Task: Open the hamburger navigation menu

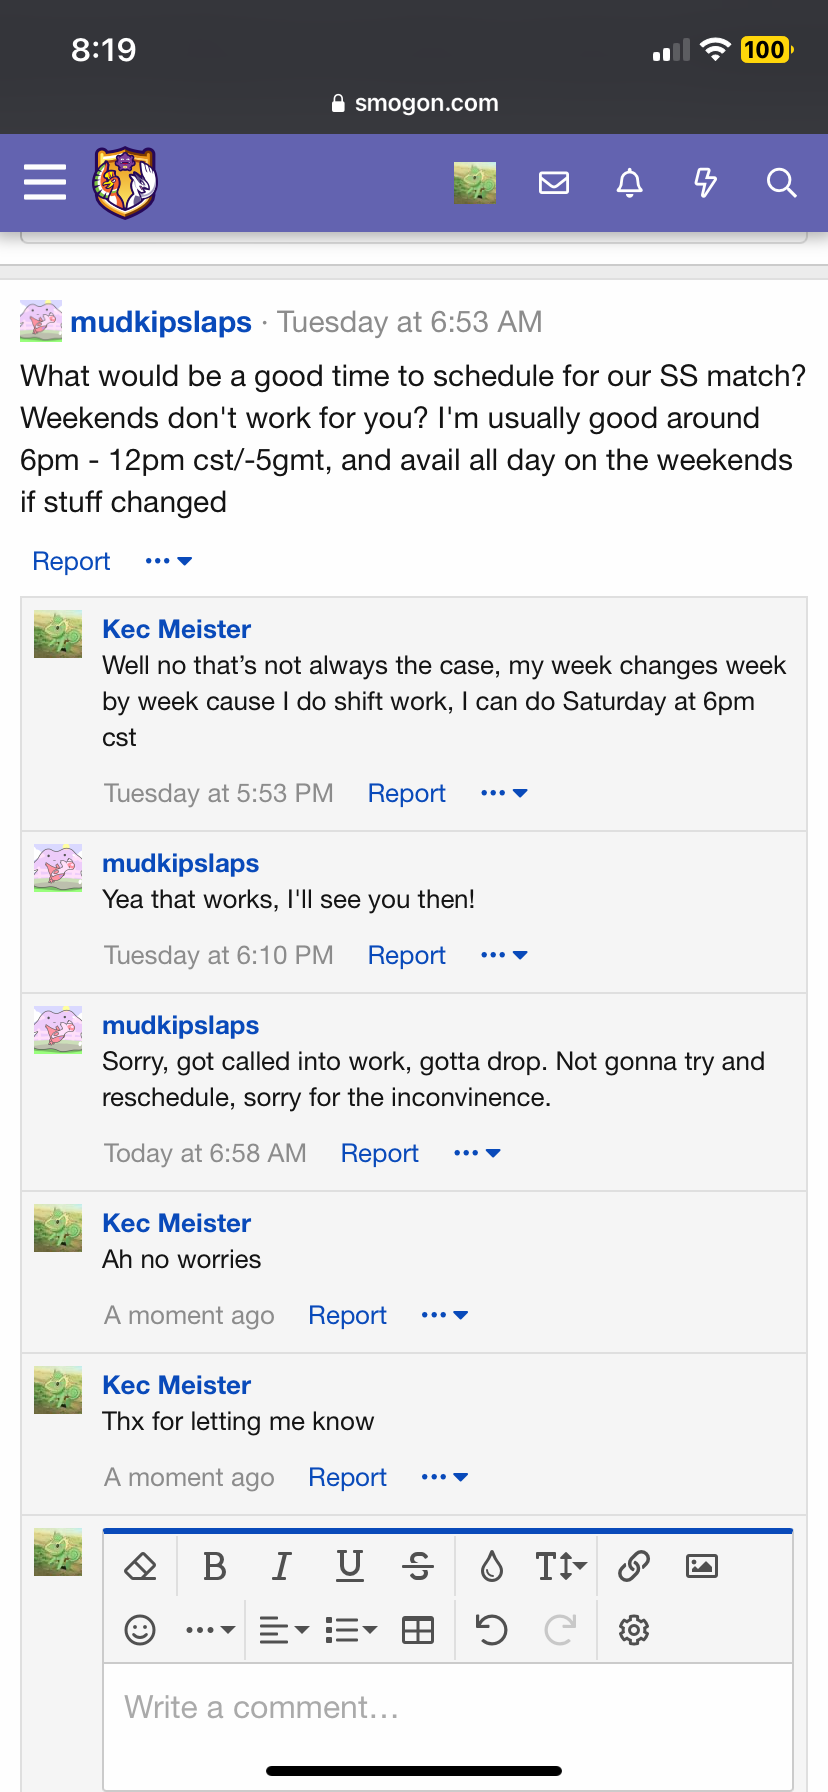Action: (45, 182)
